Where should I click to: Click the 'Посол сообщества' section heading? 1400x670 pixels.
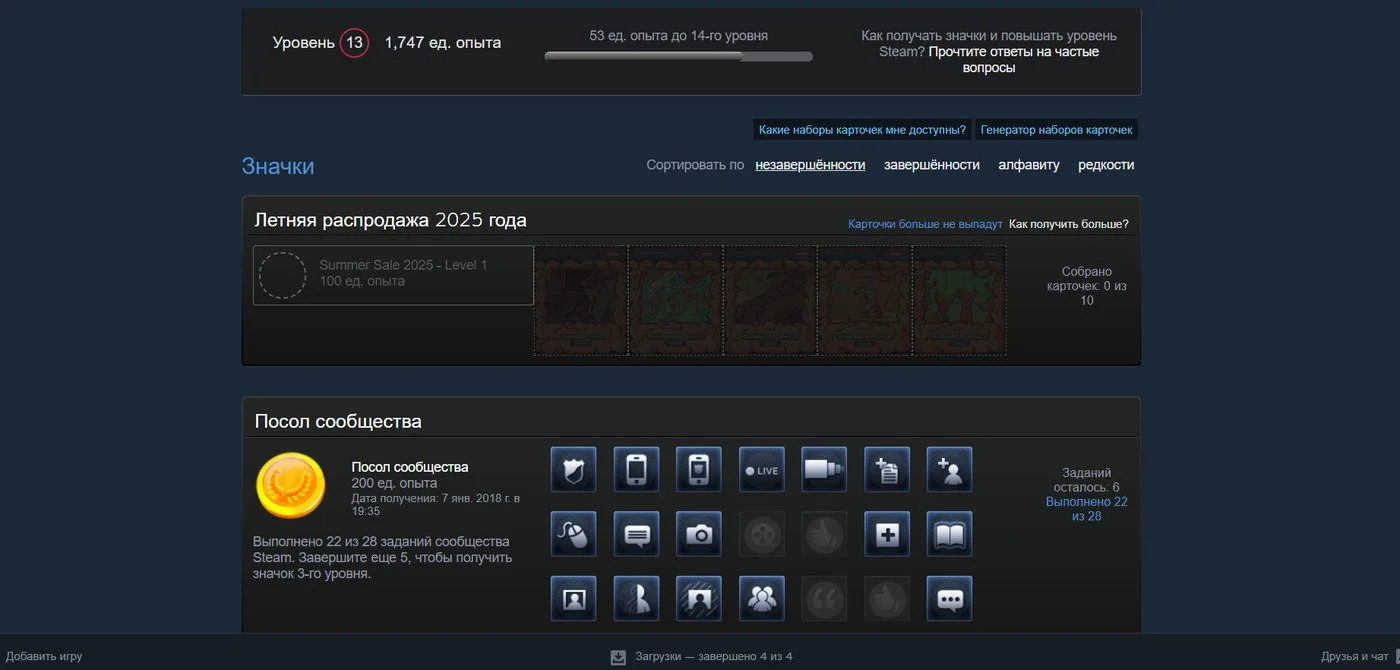coord(338,421)
